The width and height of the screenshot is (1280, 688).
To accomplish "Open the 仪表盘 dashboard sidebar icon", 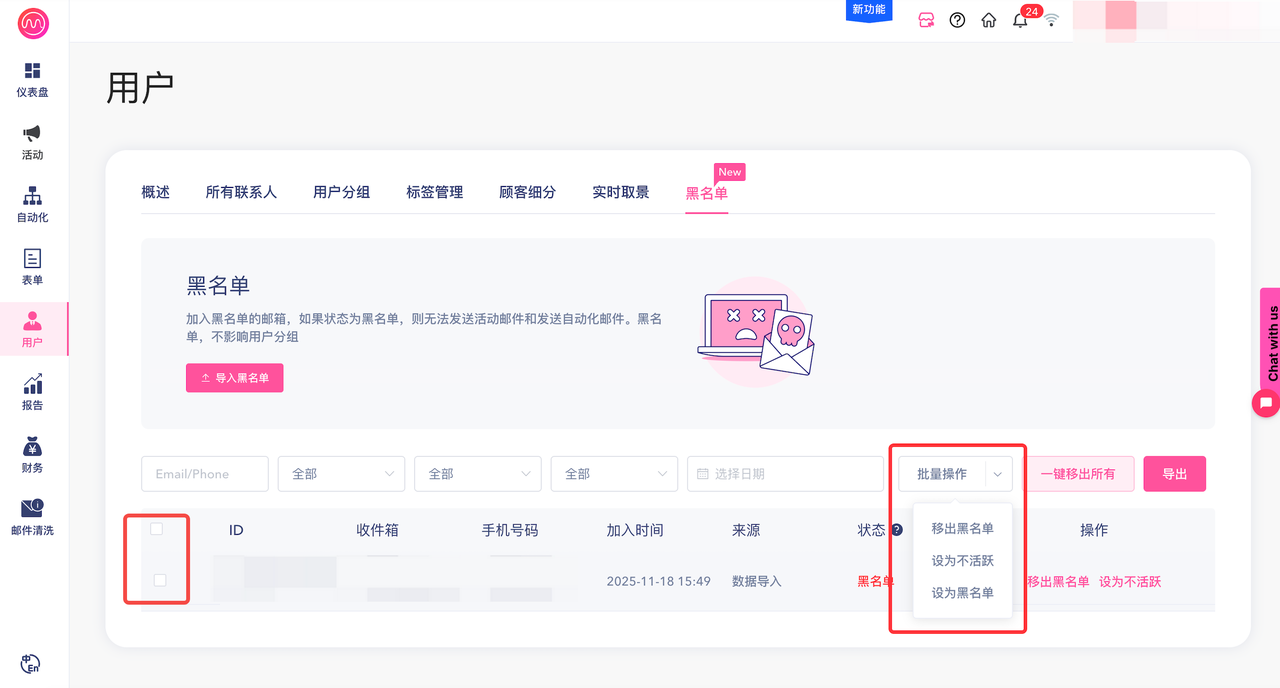I will tap(33, 71).
